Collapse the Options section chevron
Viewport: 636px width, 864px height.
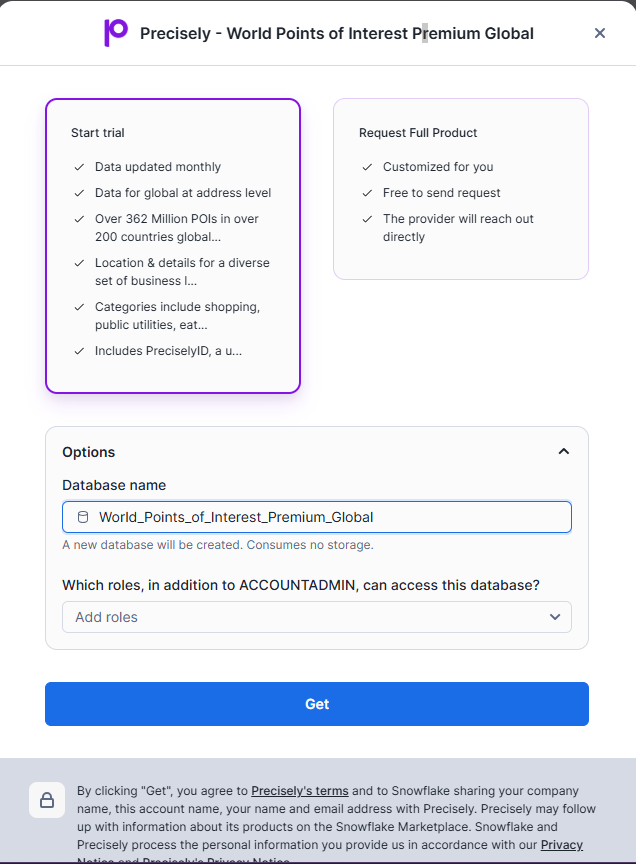[564, 452]
